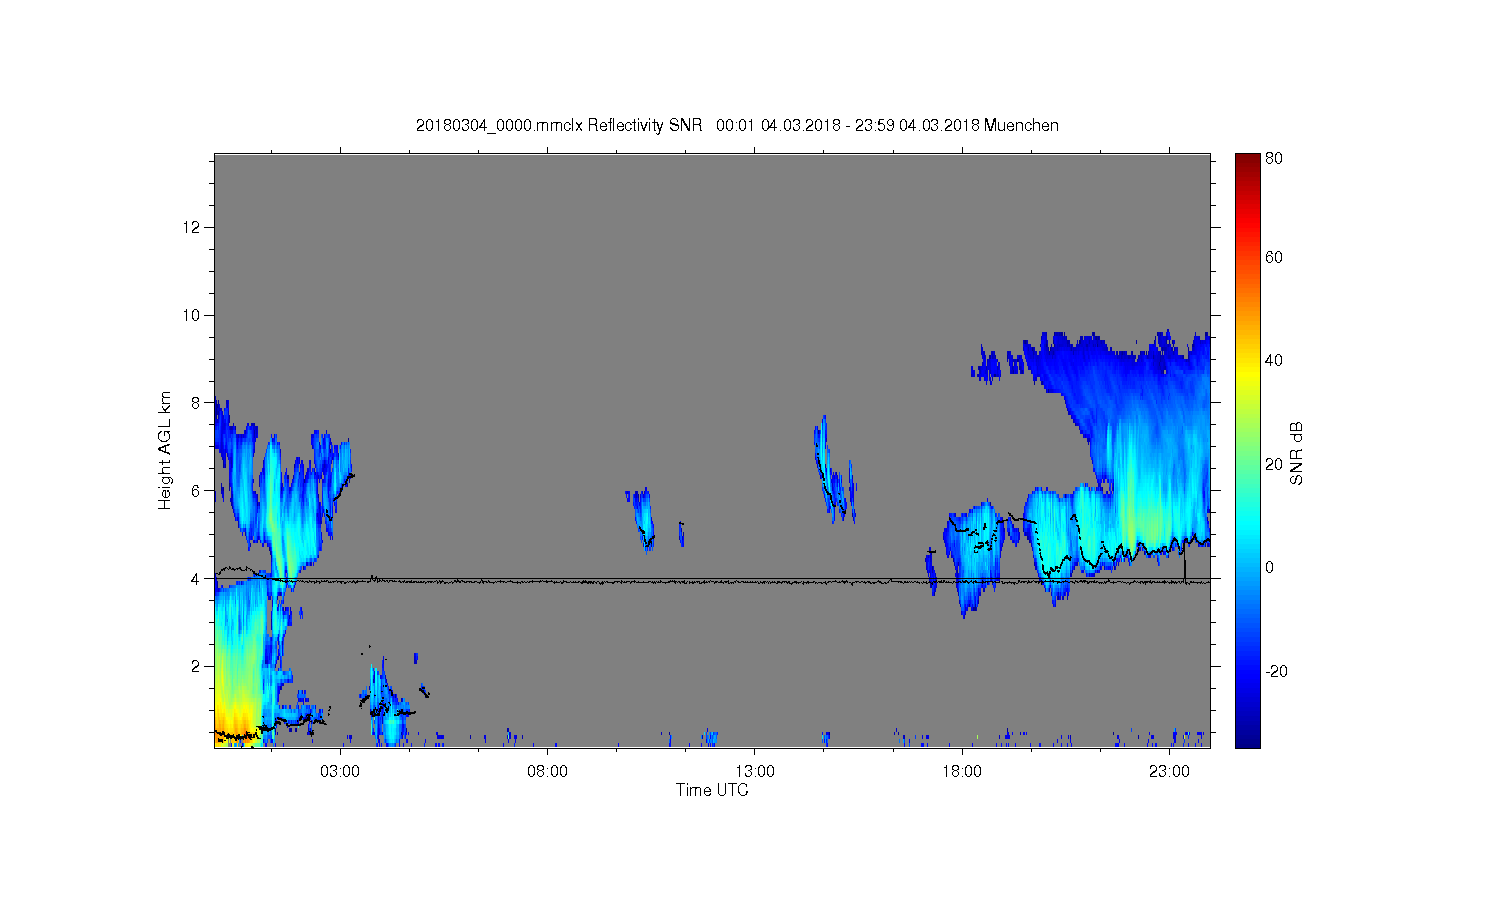This screenshot has width=1500, height=900.
Task: Click the 08:00 time tick label
Action: pos(547,772)
